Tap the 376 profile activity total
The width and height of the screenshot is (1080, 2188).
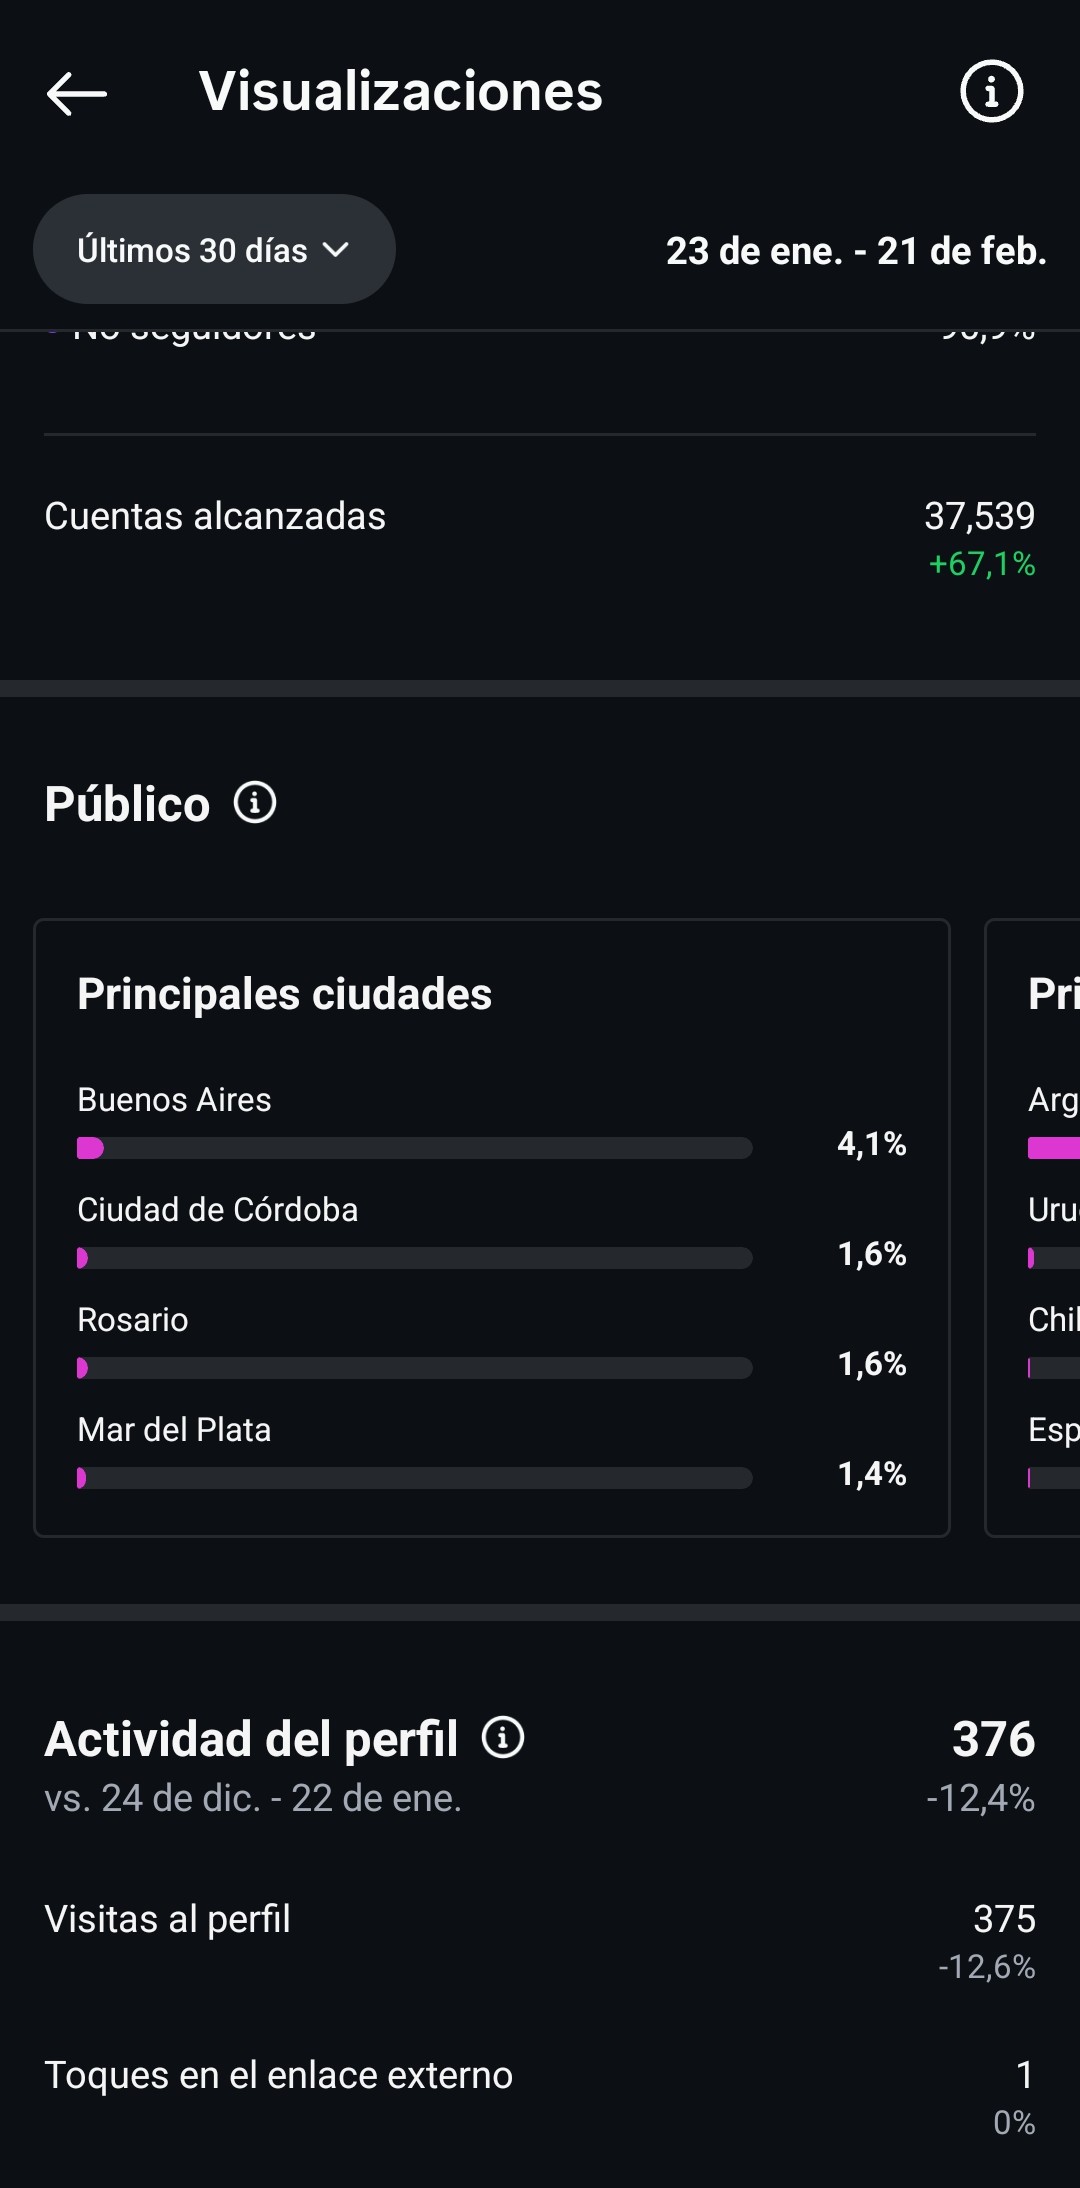993,1739
